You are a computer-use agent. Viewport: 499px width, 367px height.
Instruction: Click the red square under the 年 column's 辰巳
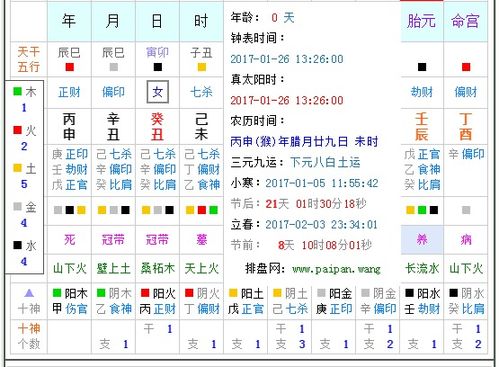click(x=70, y=67)
